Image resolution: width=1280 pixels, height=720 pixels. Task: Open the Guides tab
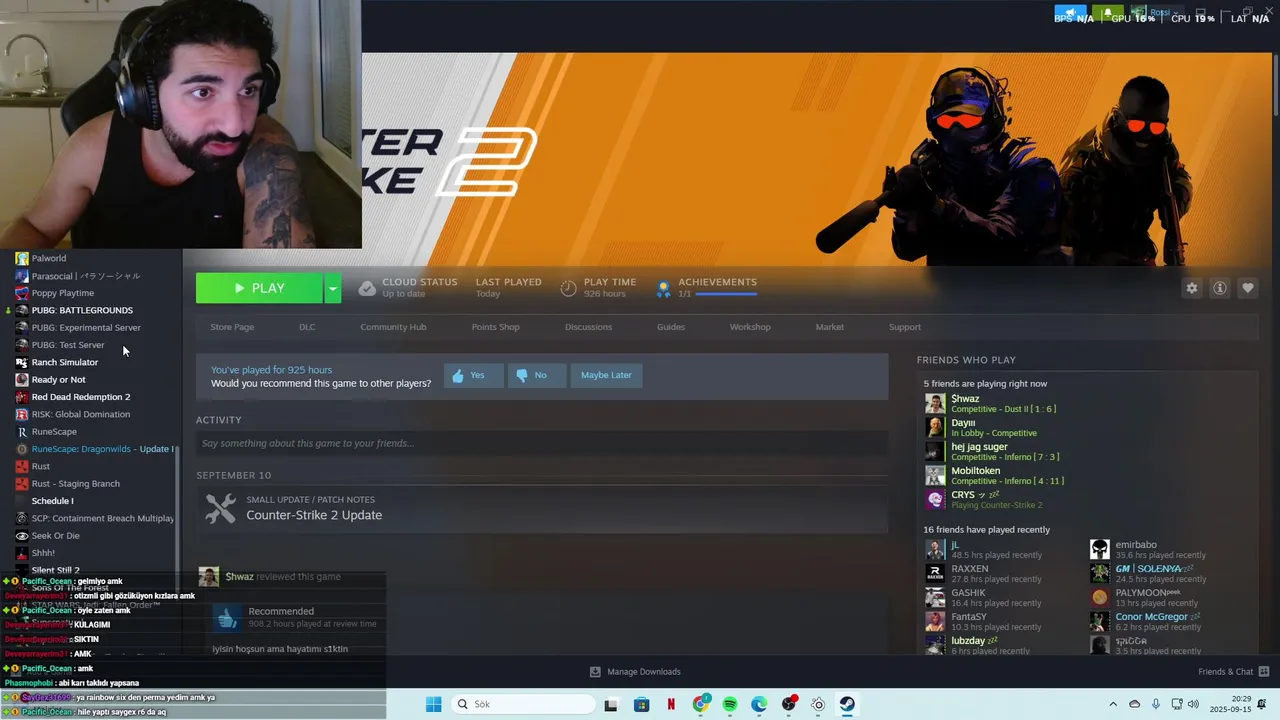point(671,327)
